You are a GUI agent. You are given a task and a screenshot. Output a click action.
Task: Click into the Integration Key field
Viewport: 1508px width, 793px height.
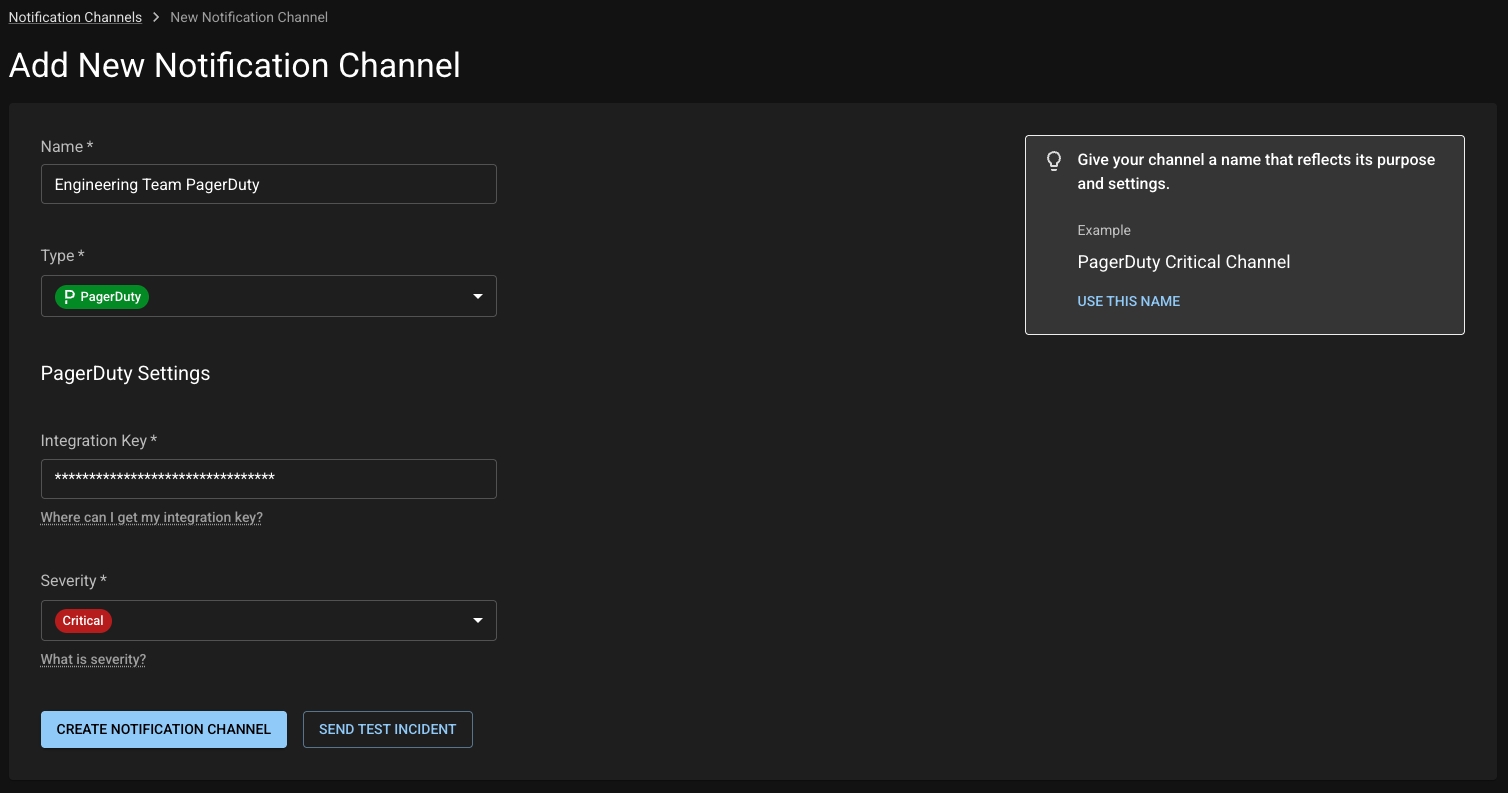pos(268,479)
